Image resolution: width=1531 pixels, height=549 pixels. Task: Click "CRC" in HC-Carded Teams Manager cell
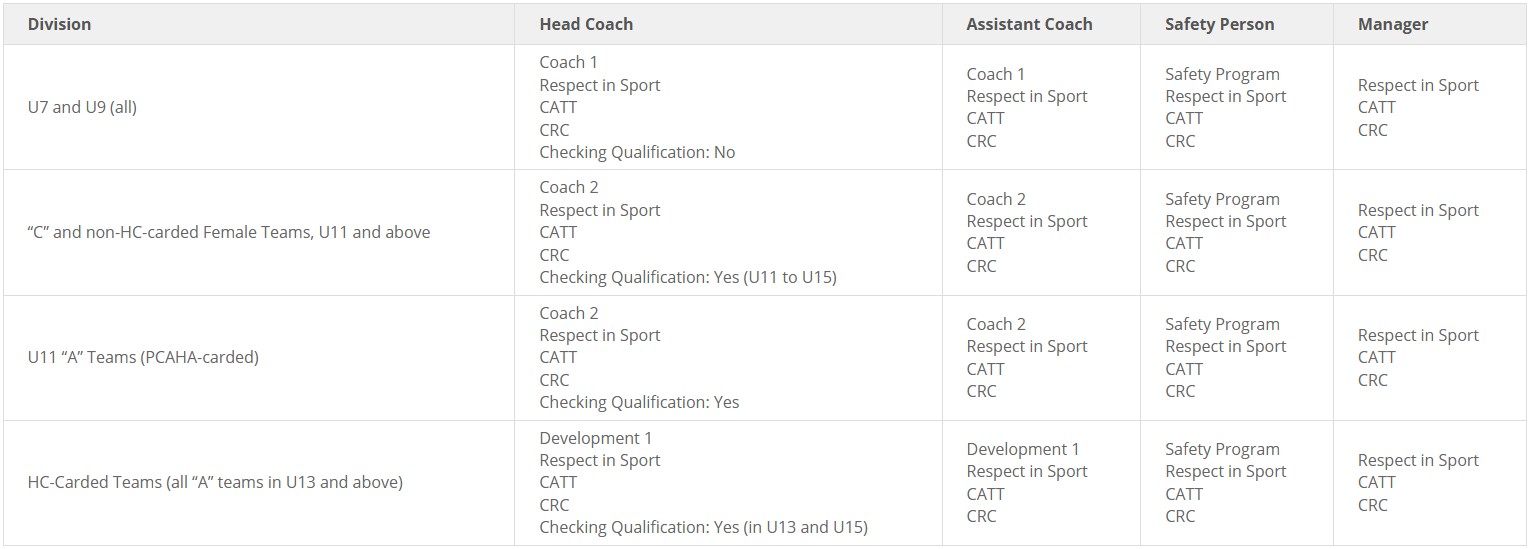(1372, 505)
